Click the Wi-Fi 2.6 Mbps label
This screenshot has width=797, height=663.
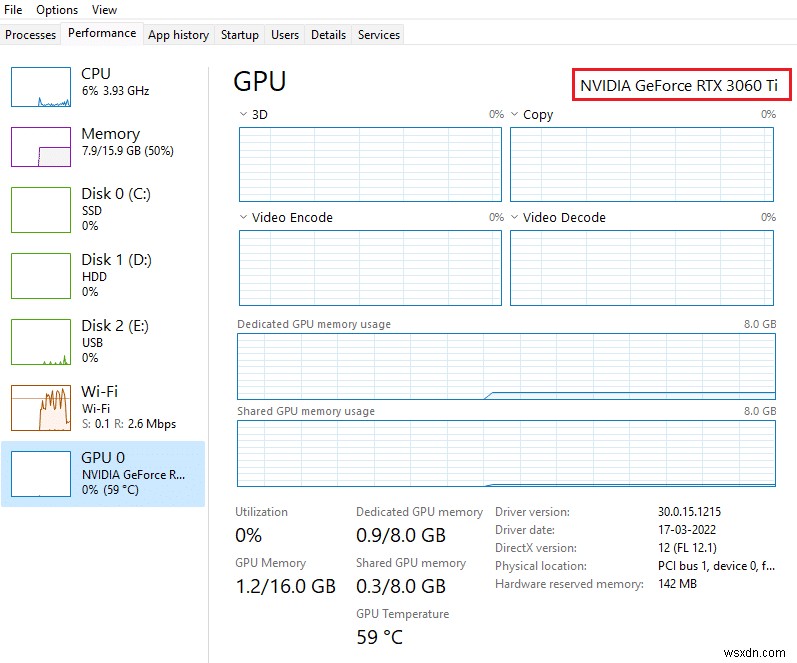[x=129, y=407]
